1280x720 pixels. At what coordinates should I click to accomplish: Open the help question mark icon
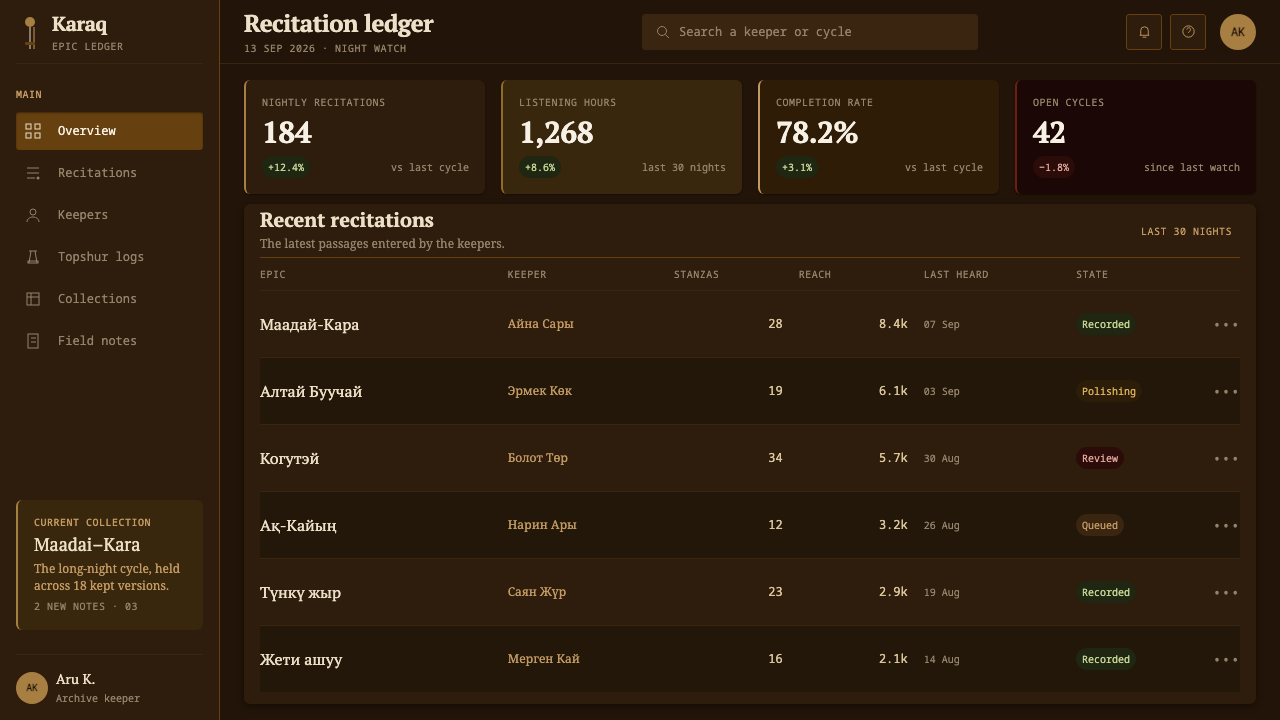(x=1188, y=32)
